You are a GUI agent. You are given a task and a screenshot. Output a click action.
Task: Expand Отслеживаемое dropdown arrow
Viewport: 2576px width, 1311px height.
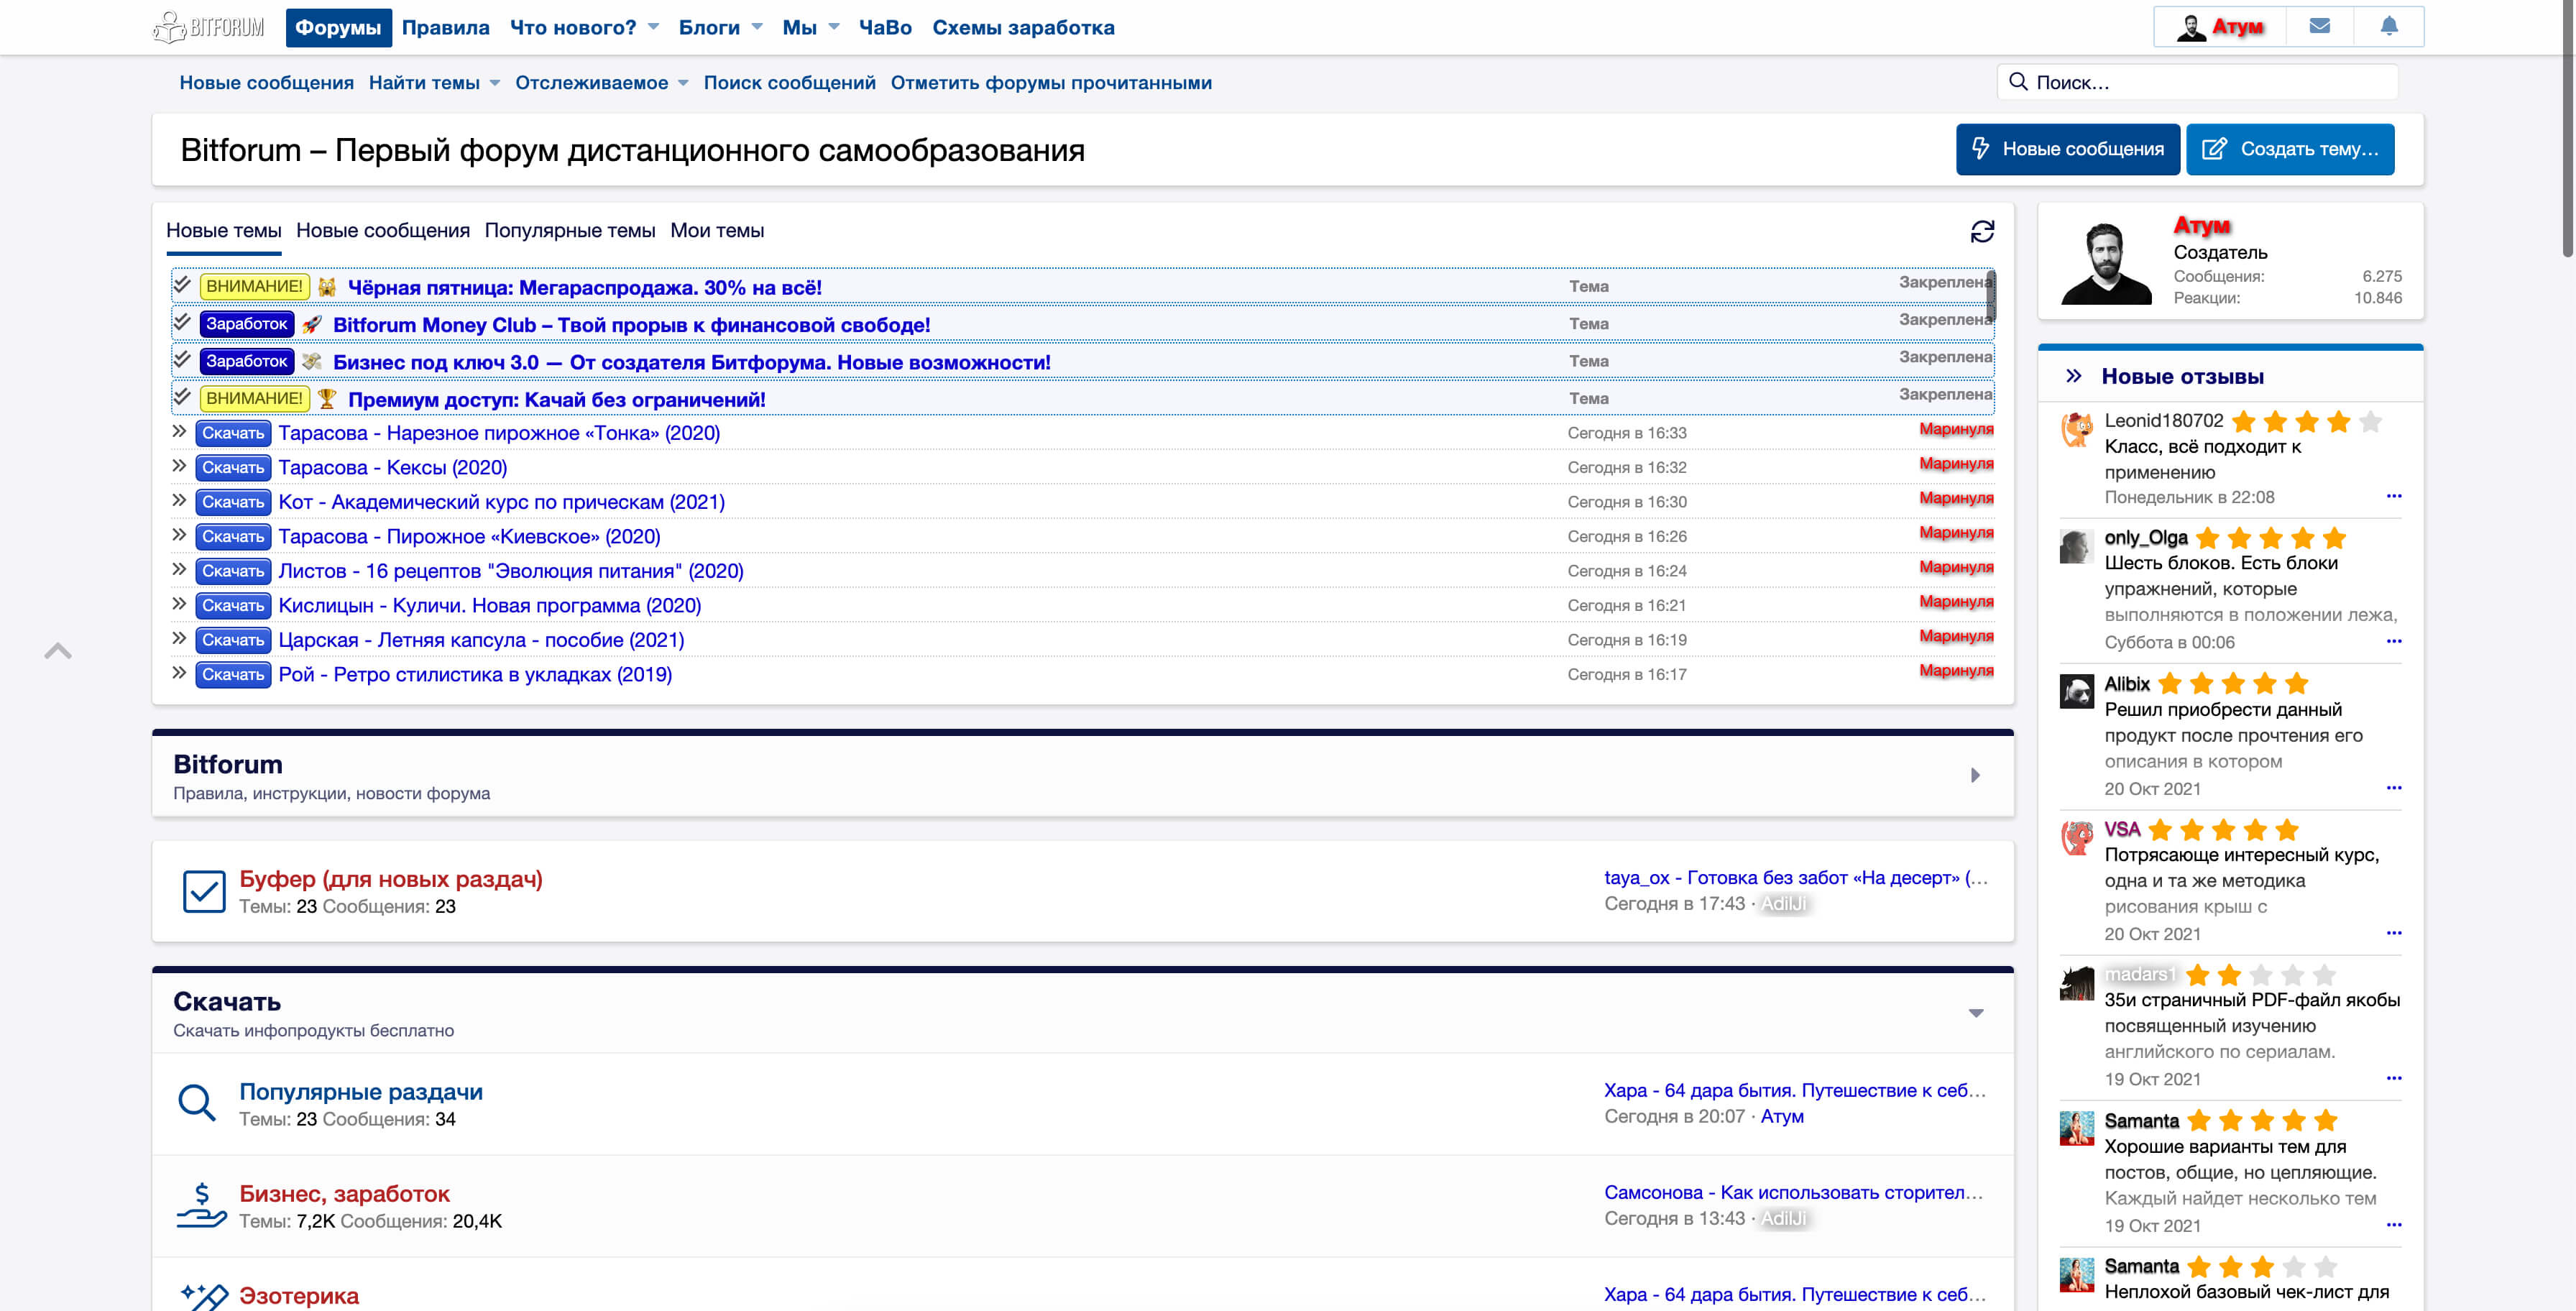[x=683, y=83]
